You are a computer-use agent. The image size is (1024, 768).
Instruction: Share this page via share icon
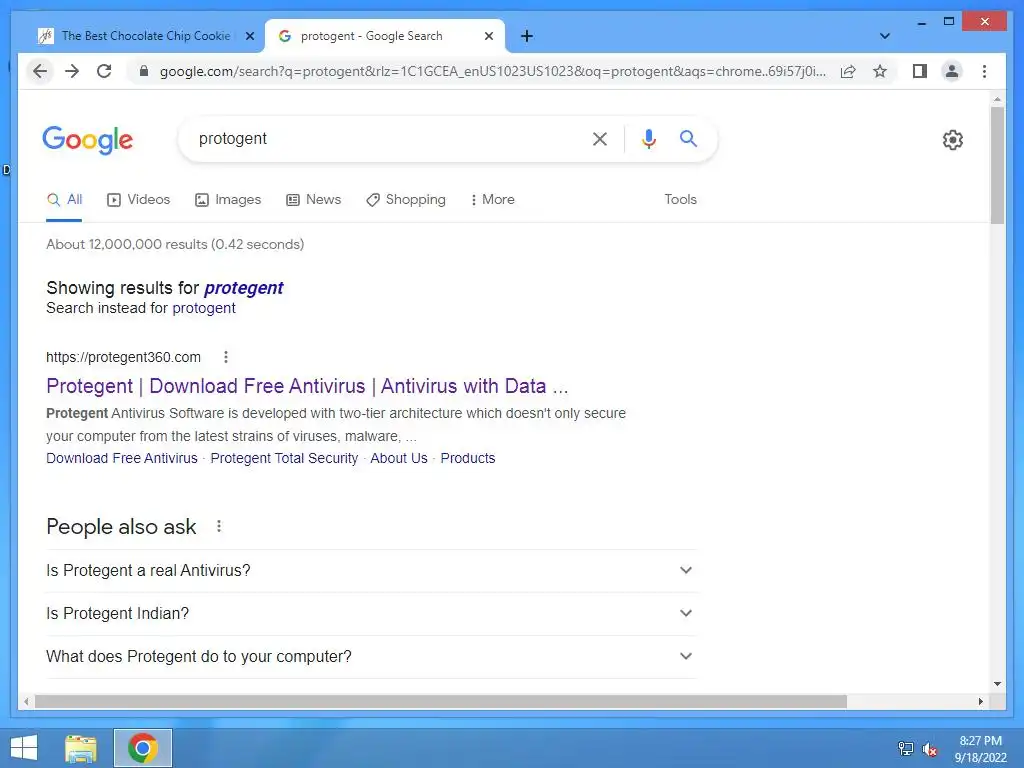[x=848, y=71]
